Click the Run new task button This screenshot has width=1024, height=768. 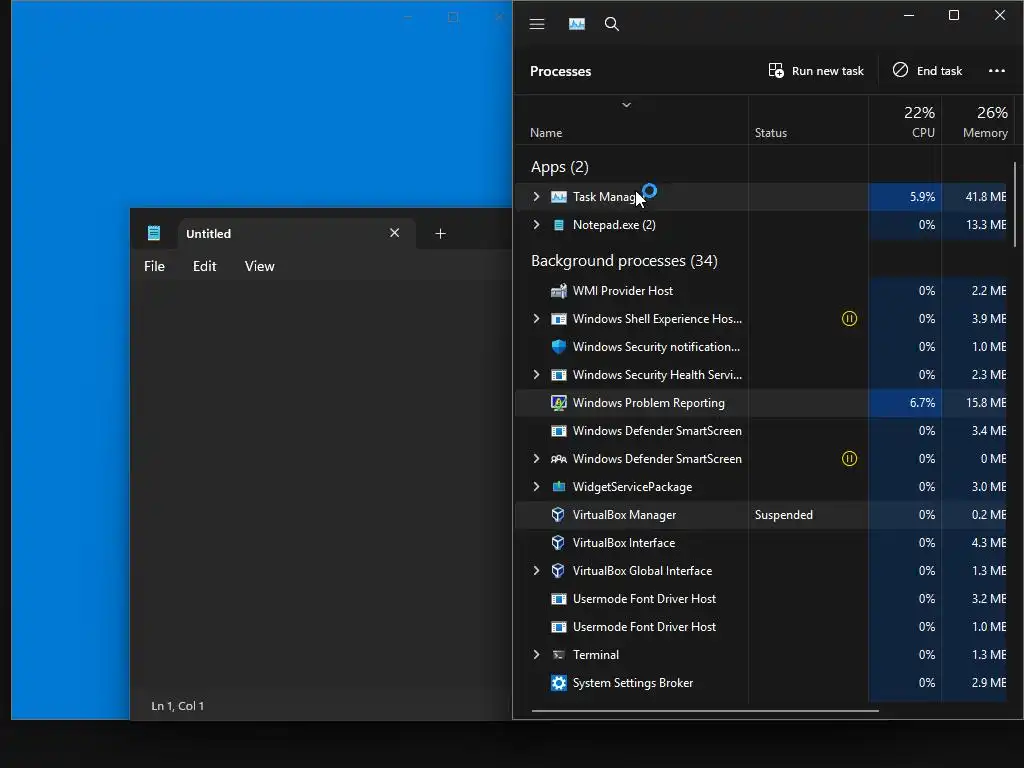816,71
